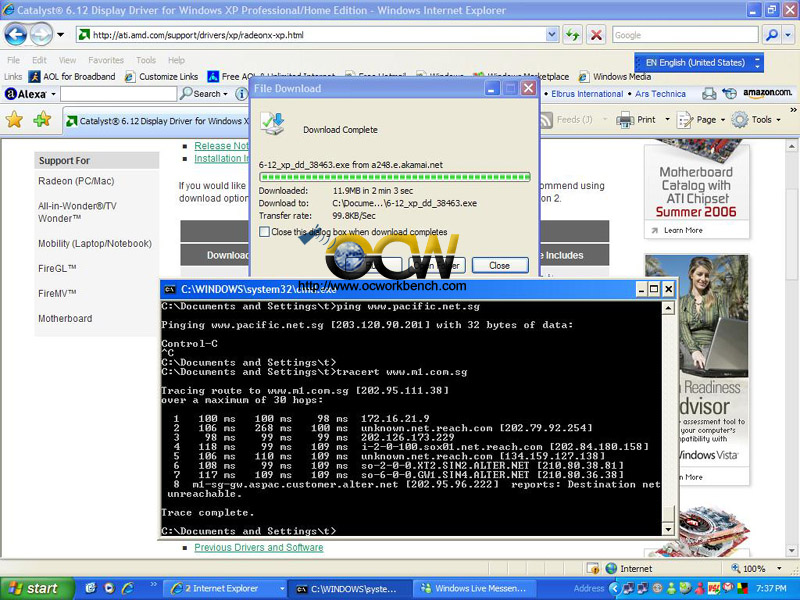Click Learn More on Motherboard Catalog ad
Viewport: 800px width, 600px height.
[683, 231]
